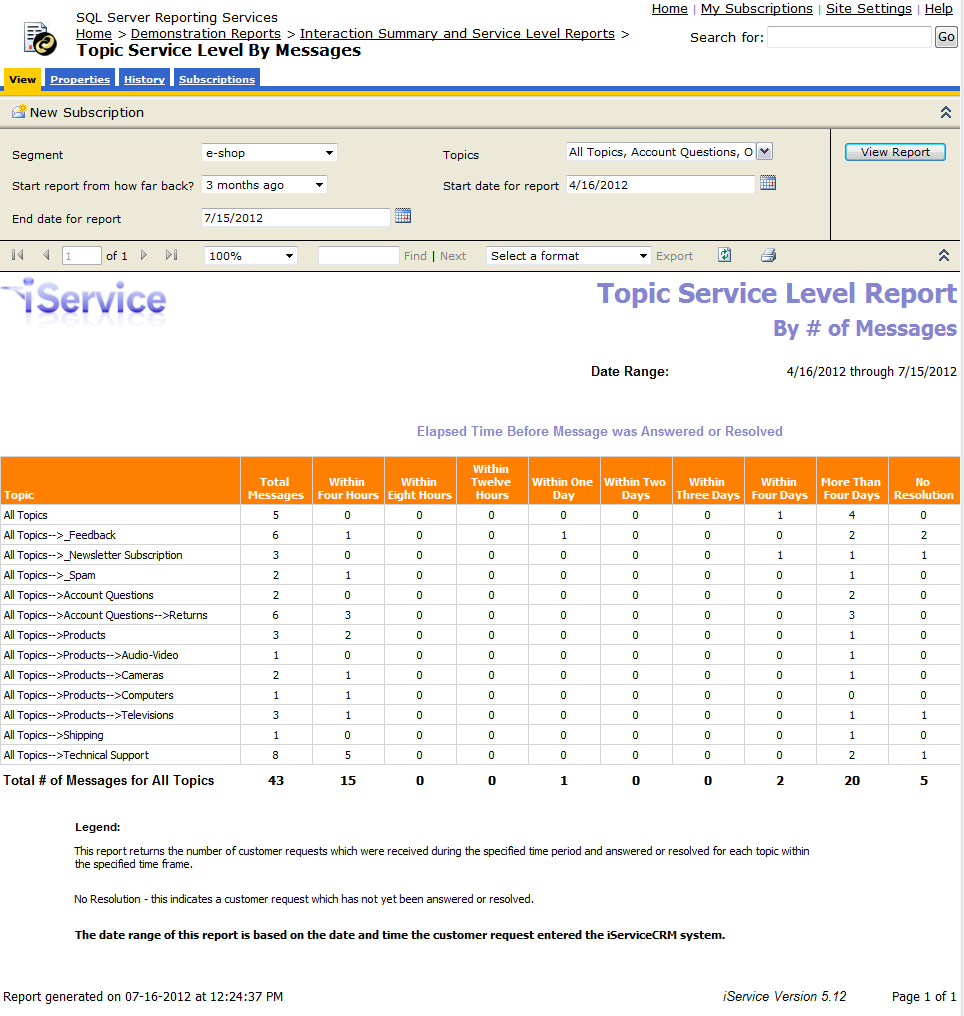Switch to the Subscriptions tab
Screen dimensions: 964x1016
[217, 80]
